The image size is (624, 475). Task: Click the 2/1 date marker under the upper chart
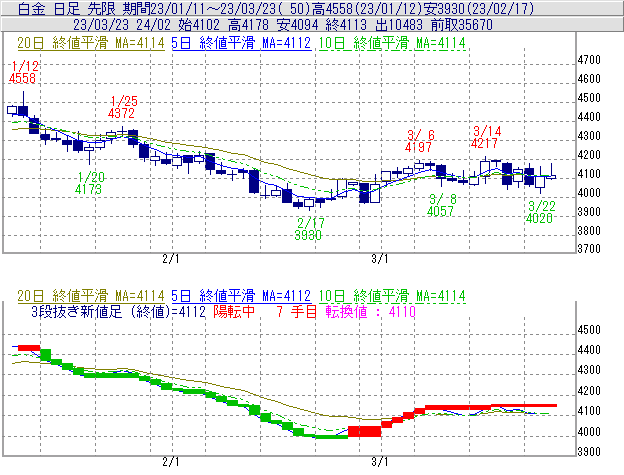coord(171,259)
